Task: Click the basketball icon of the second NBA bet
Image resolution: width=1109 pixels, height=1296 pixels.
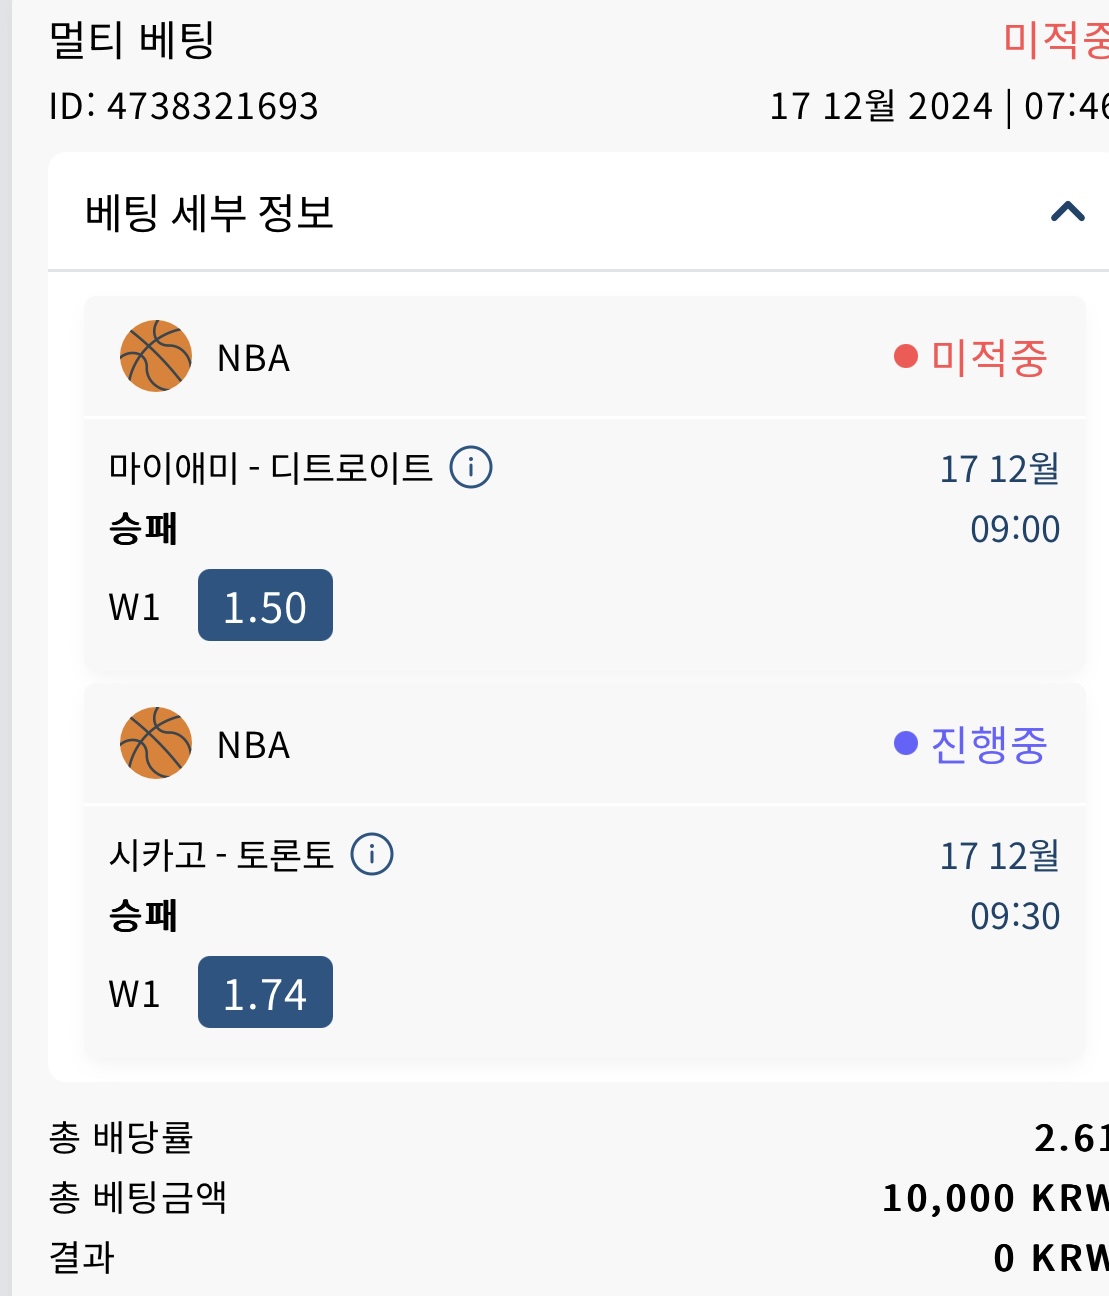Action: click(x=156, y=743)
